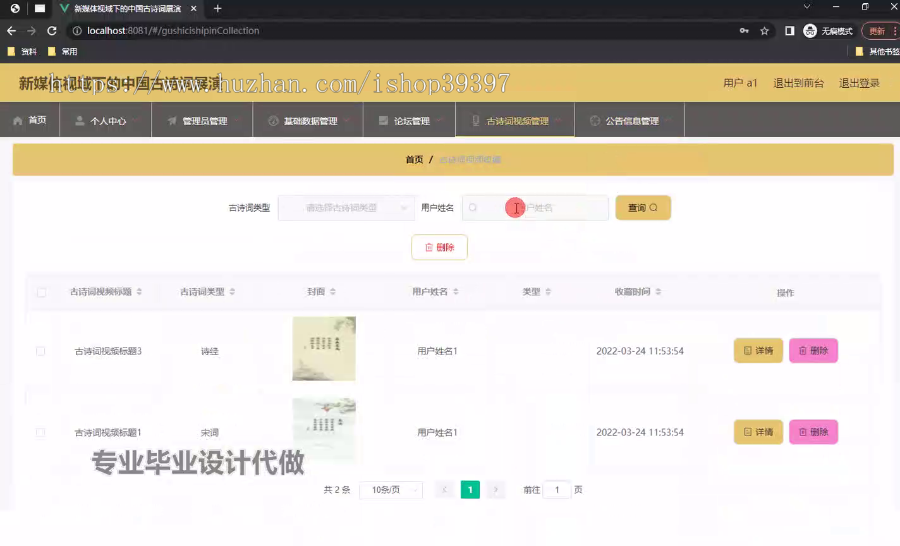Open the 常用 bookmarks folder
Image resolution: width=900 pixels, height=546 pixels.
click(63, 52)
